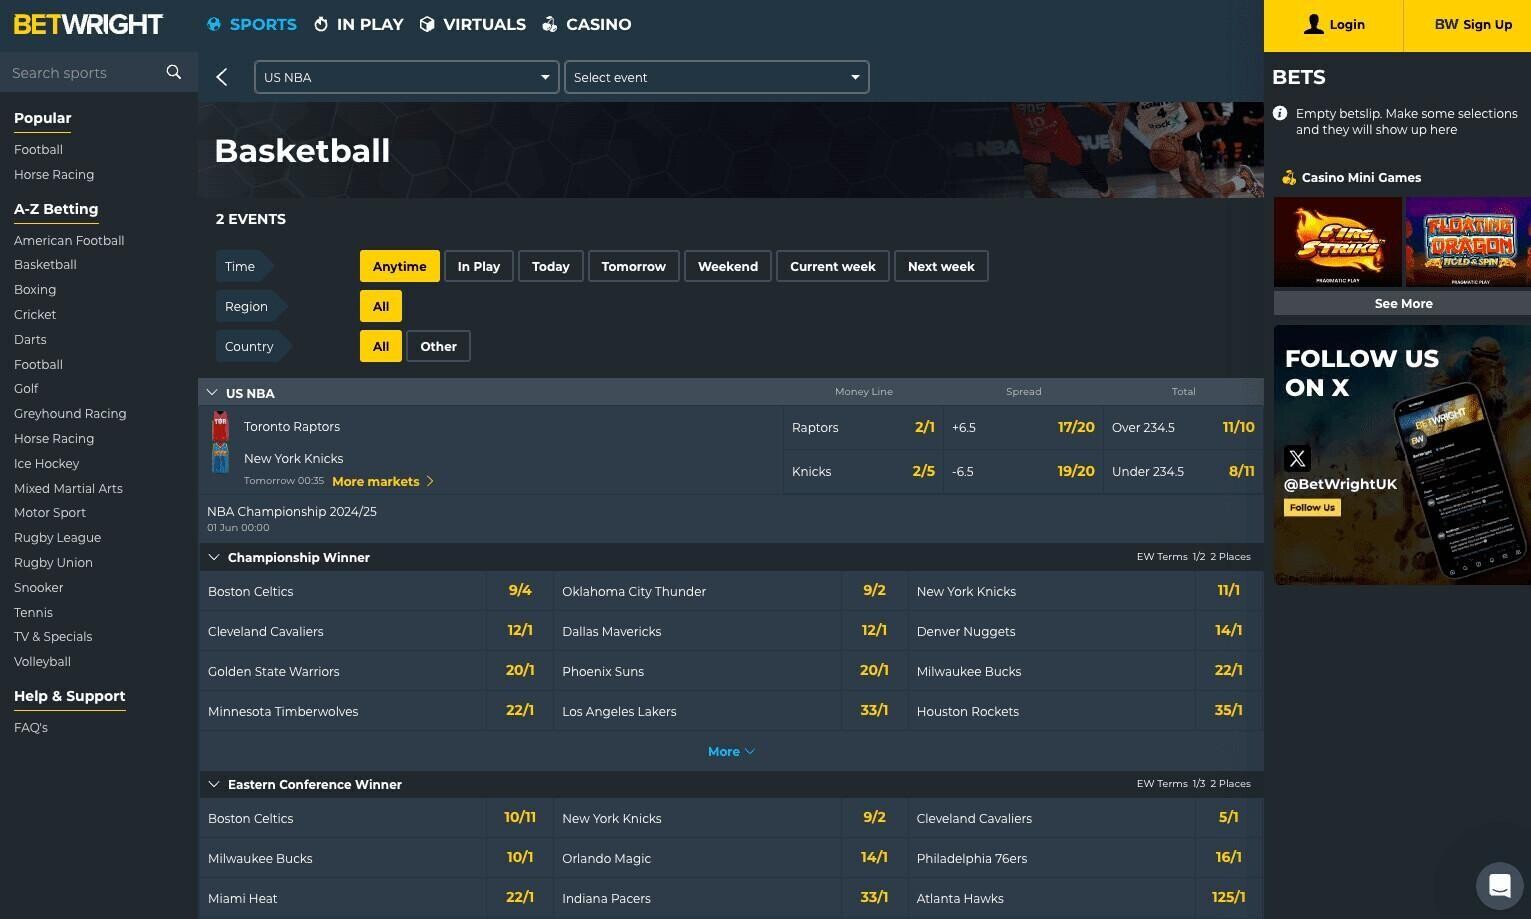Open the Virtuals tab
Viewport: 1531px width, 919px height.
click(x=473, y=24)
